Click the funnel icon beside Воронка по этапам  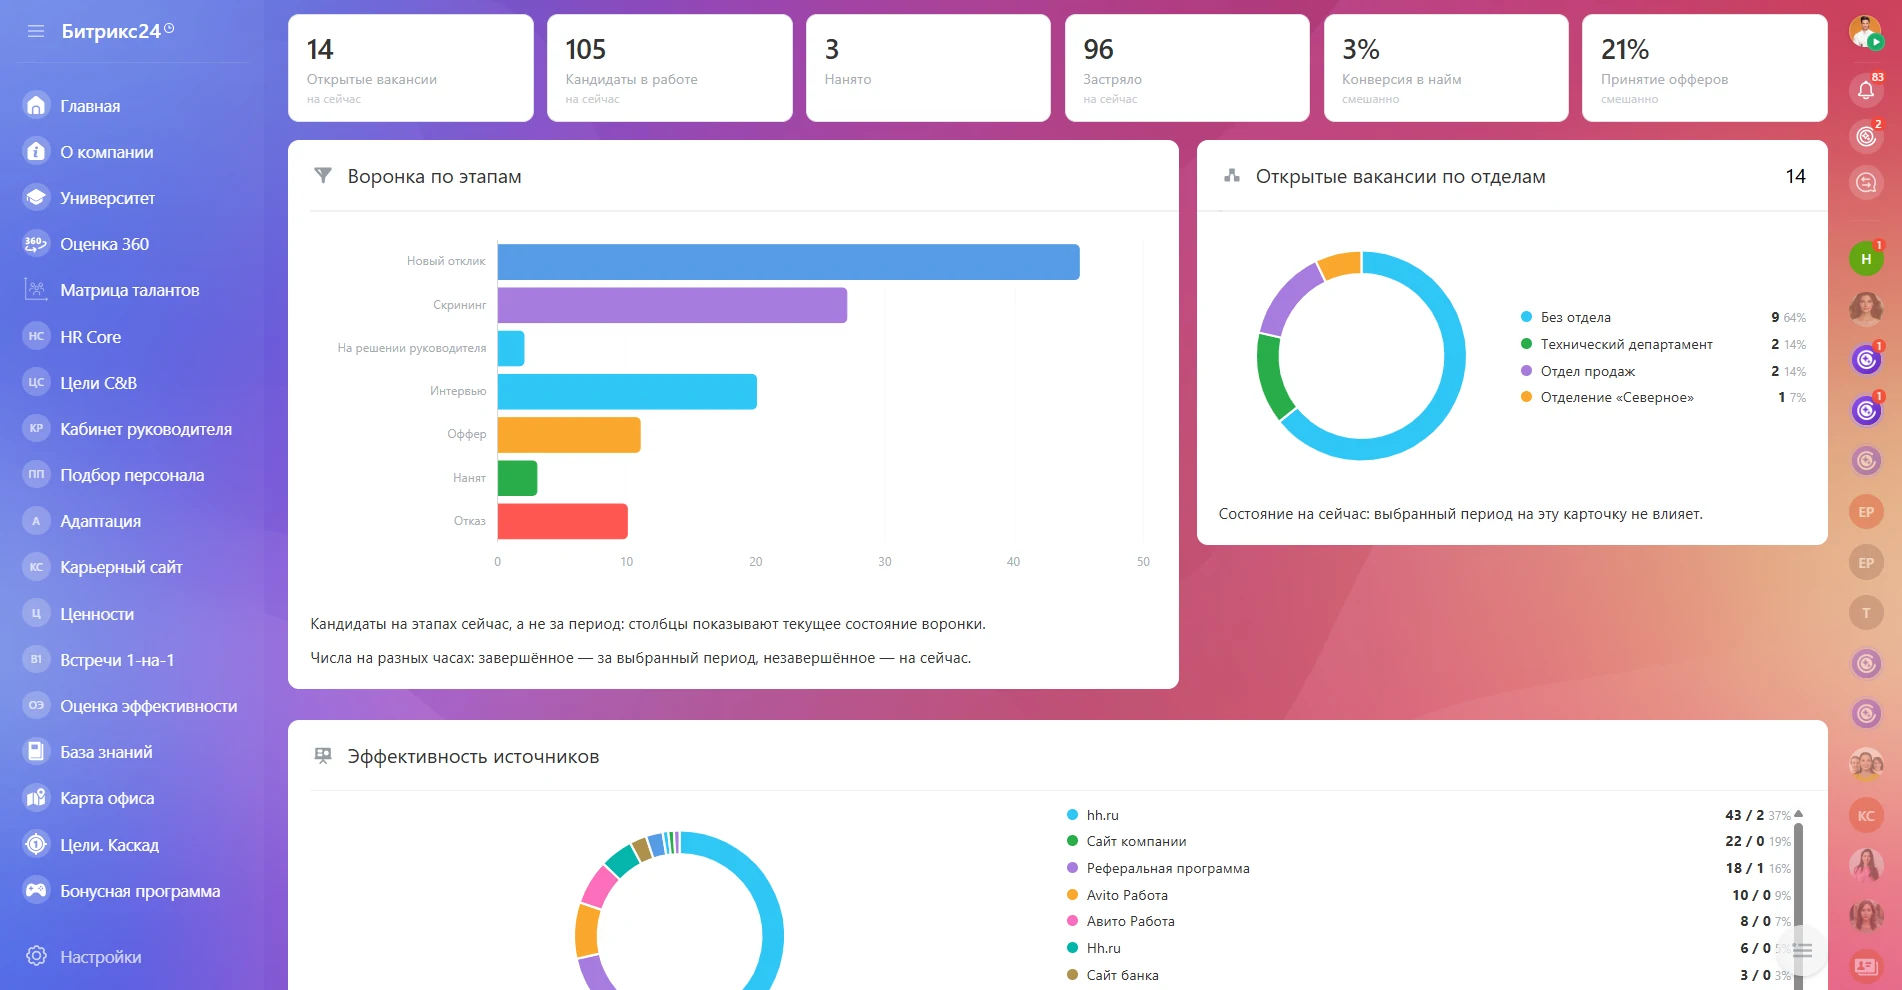(x=323, y=176)
